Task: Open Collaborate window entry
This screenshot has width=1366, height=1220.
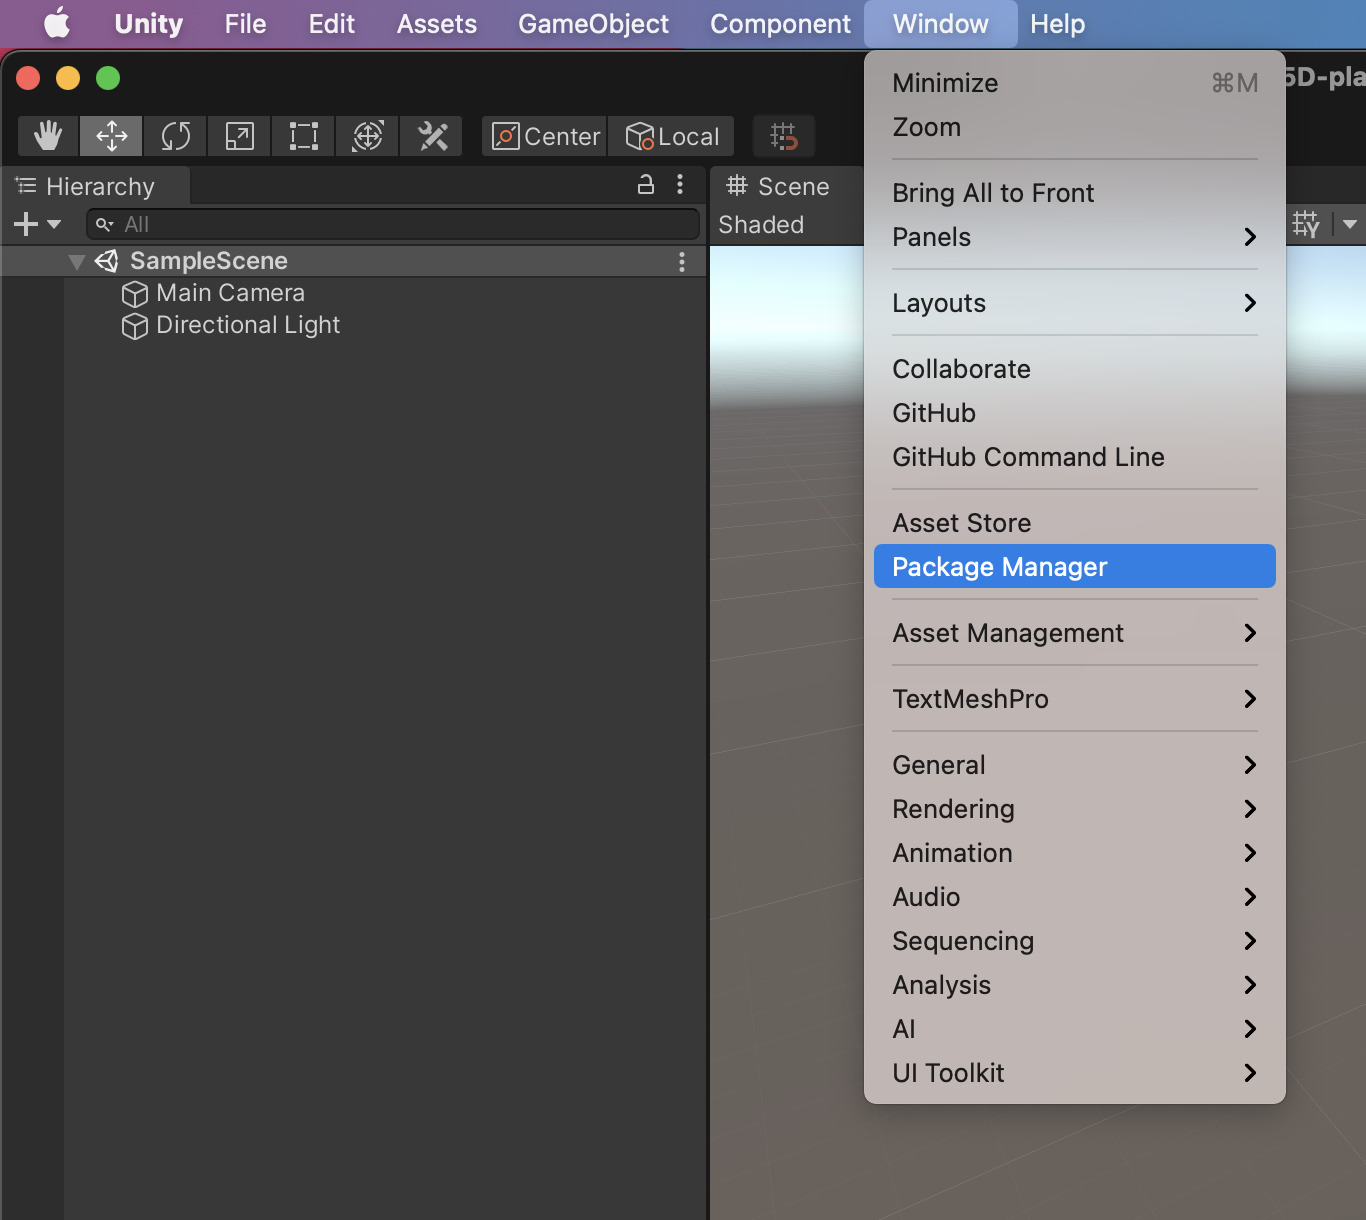Action: tap(1075, 369)
